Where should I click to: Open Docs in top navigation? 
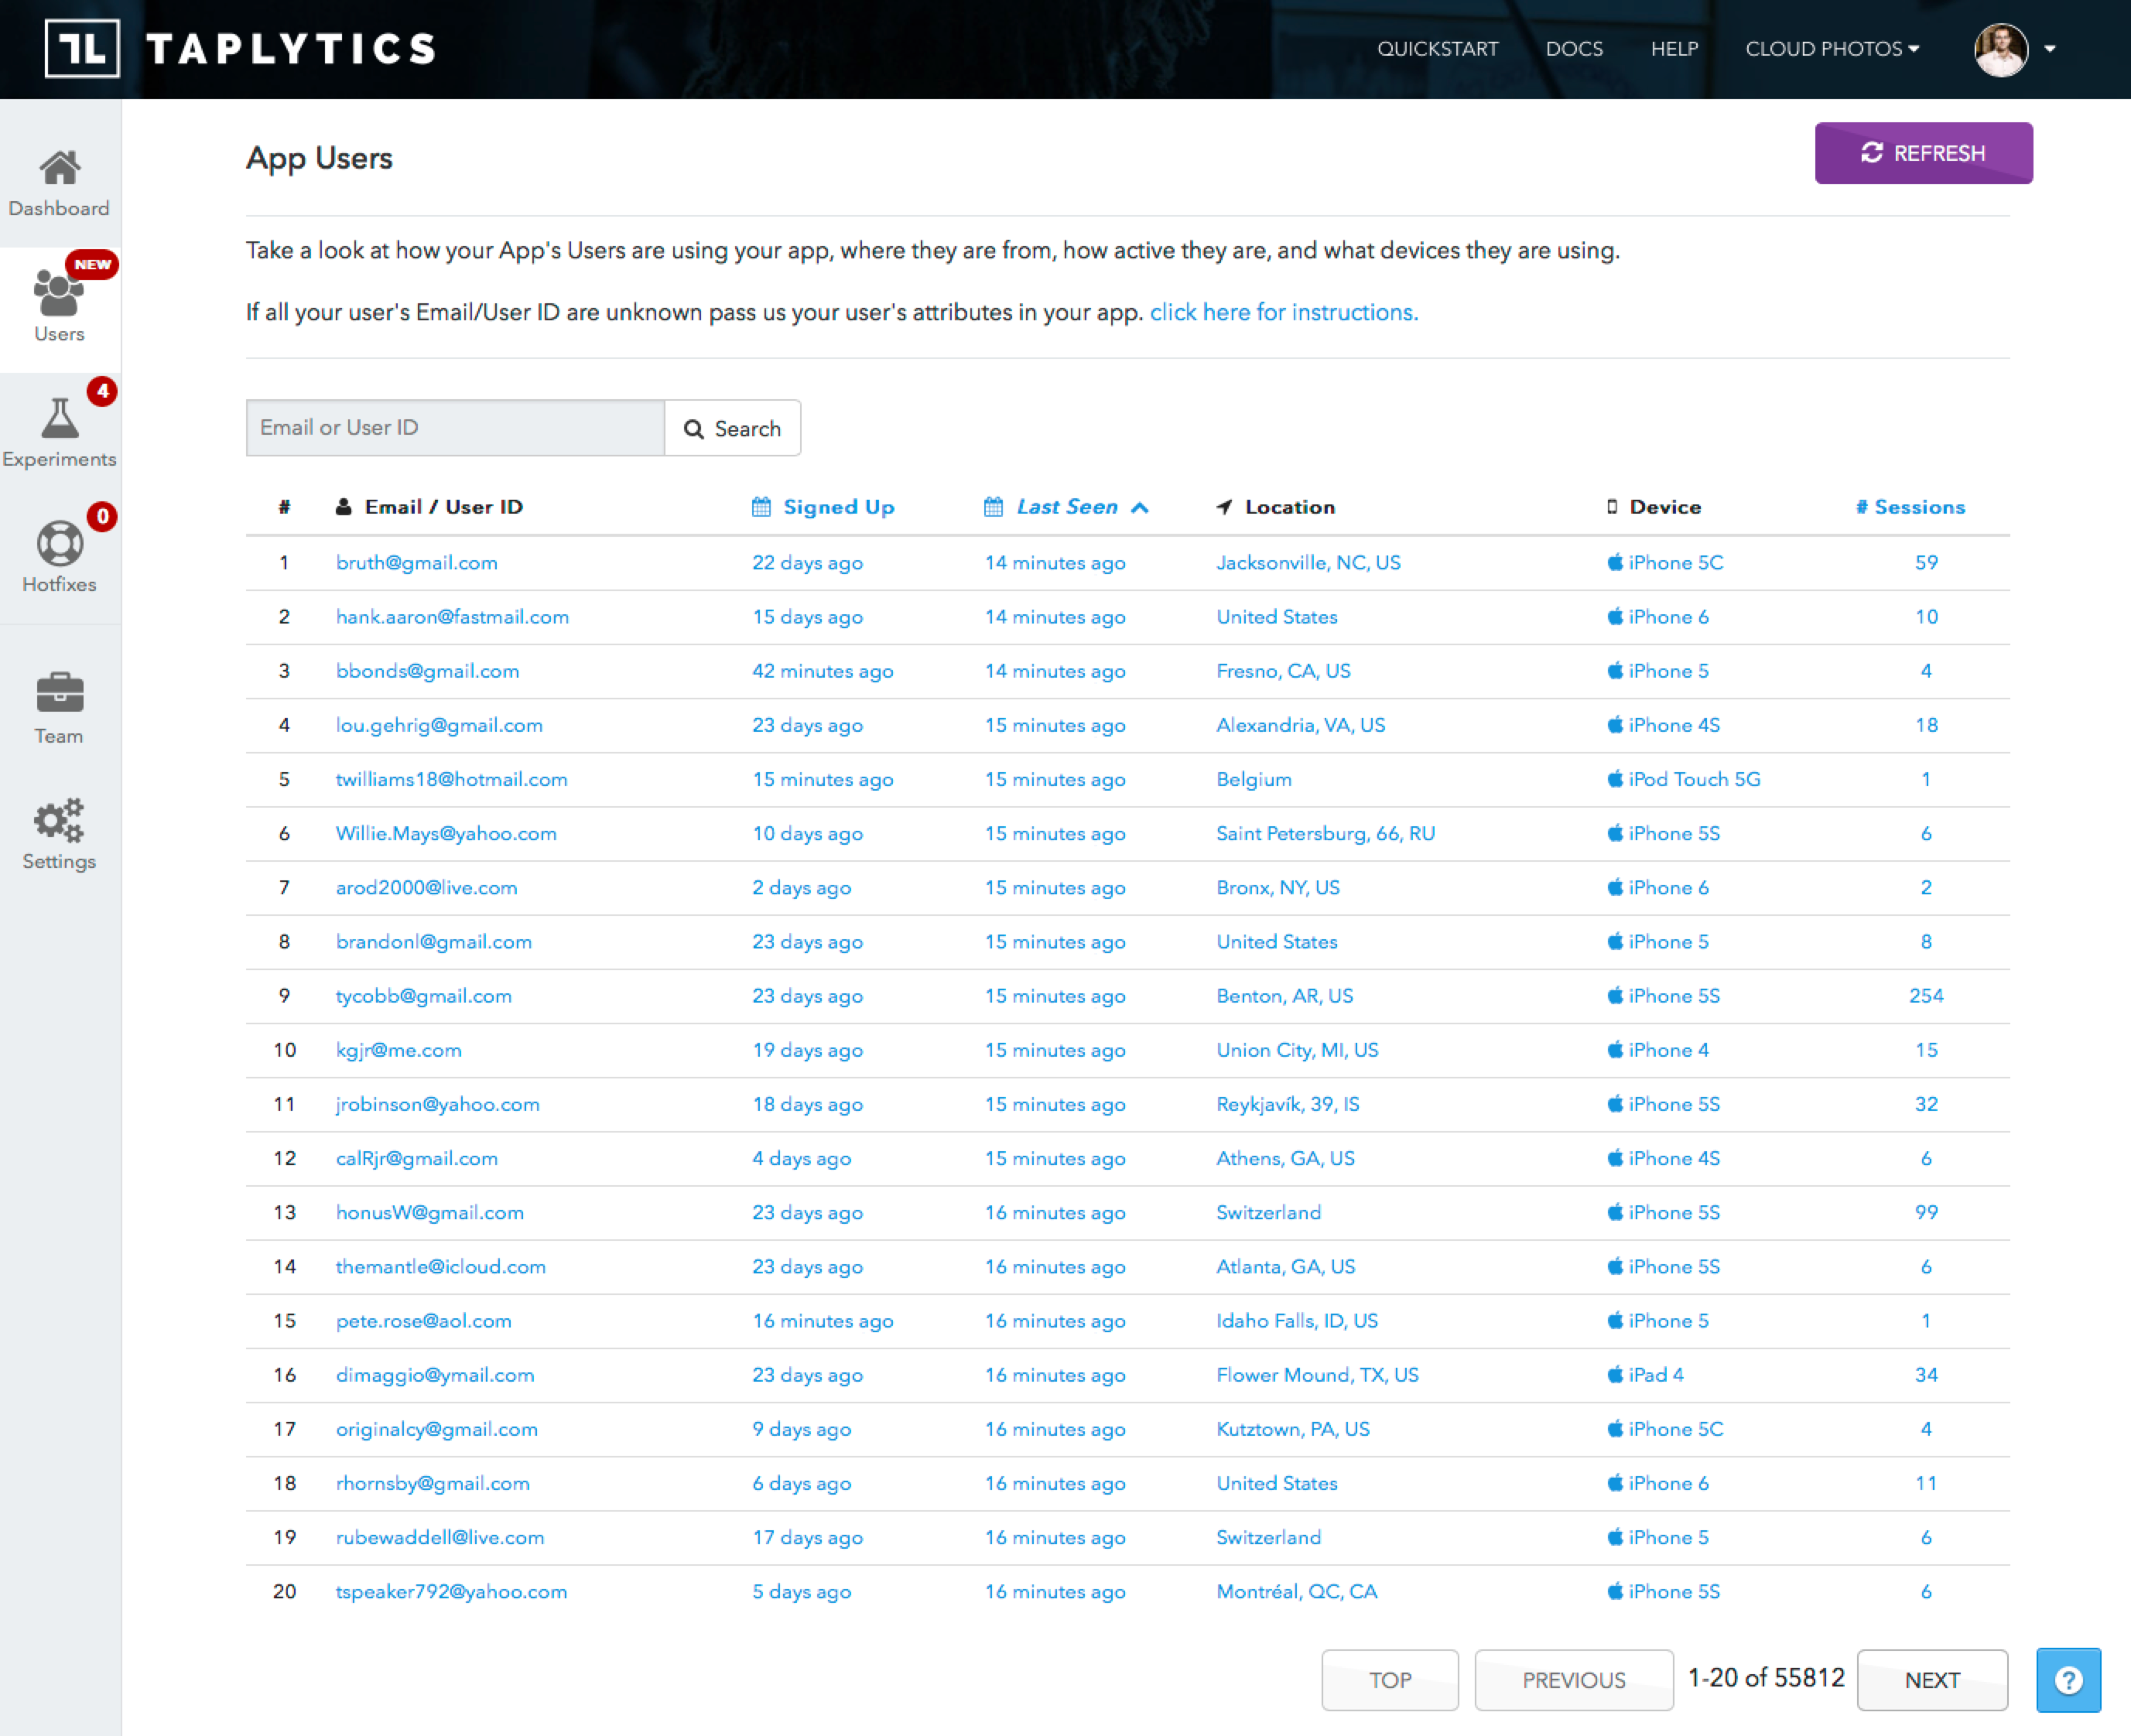pos(1573,49)
